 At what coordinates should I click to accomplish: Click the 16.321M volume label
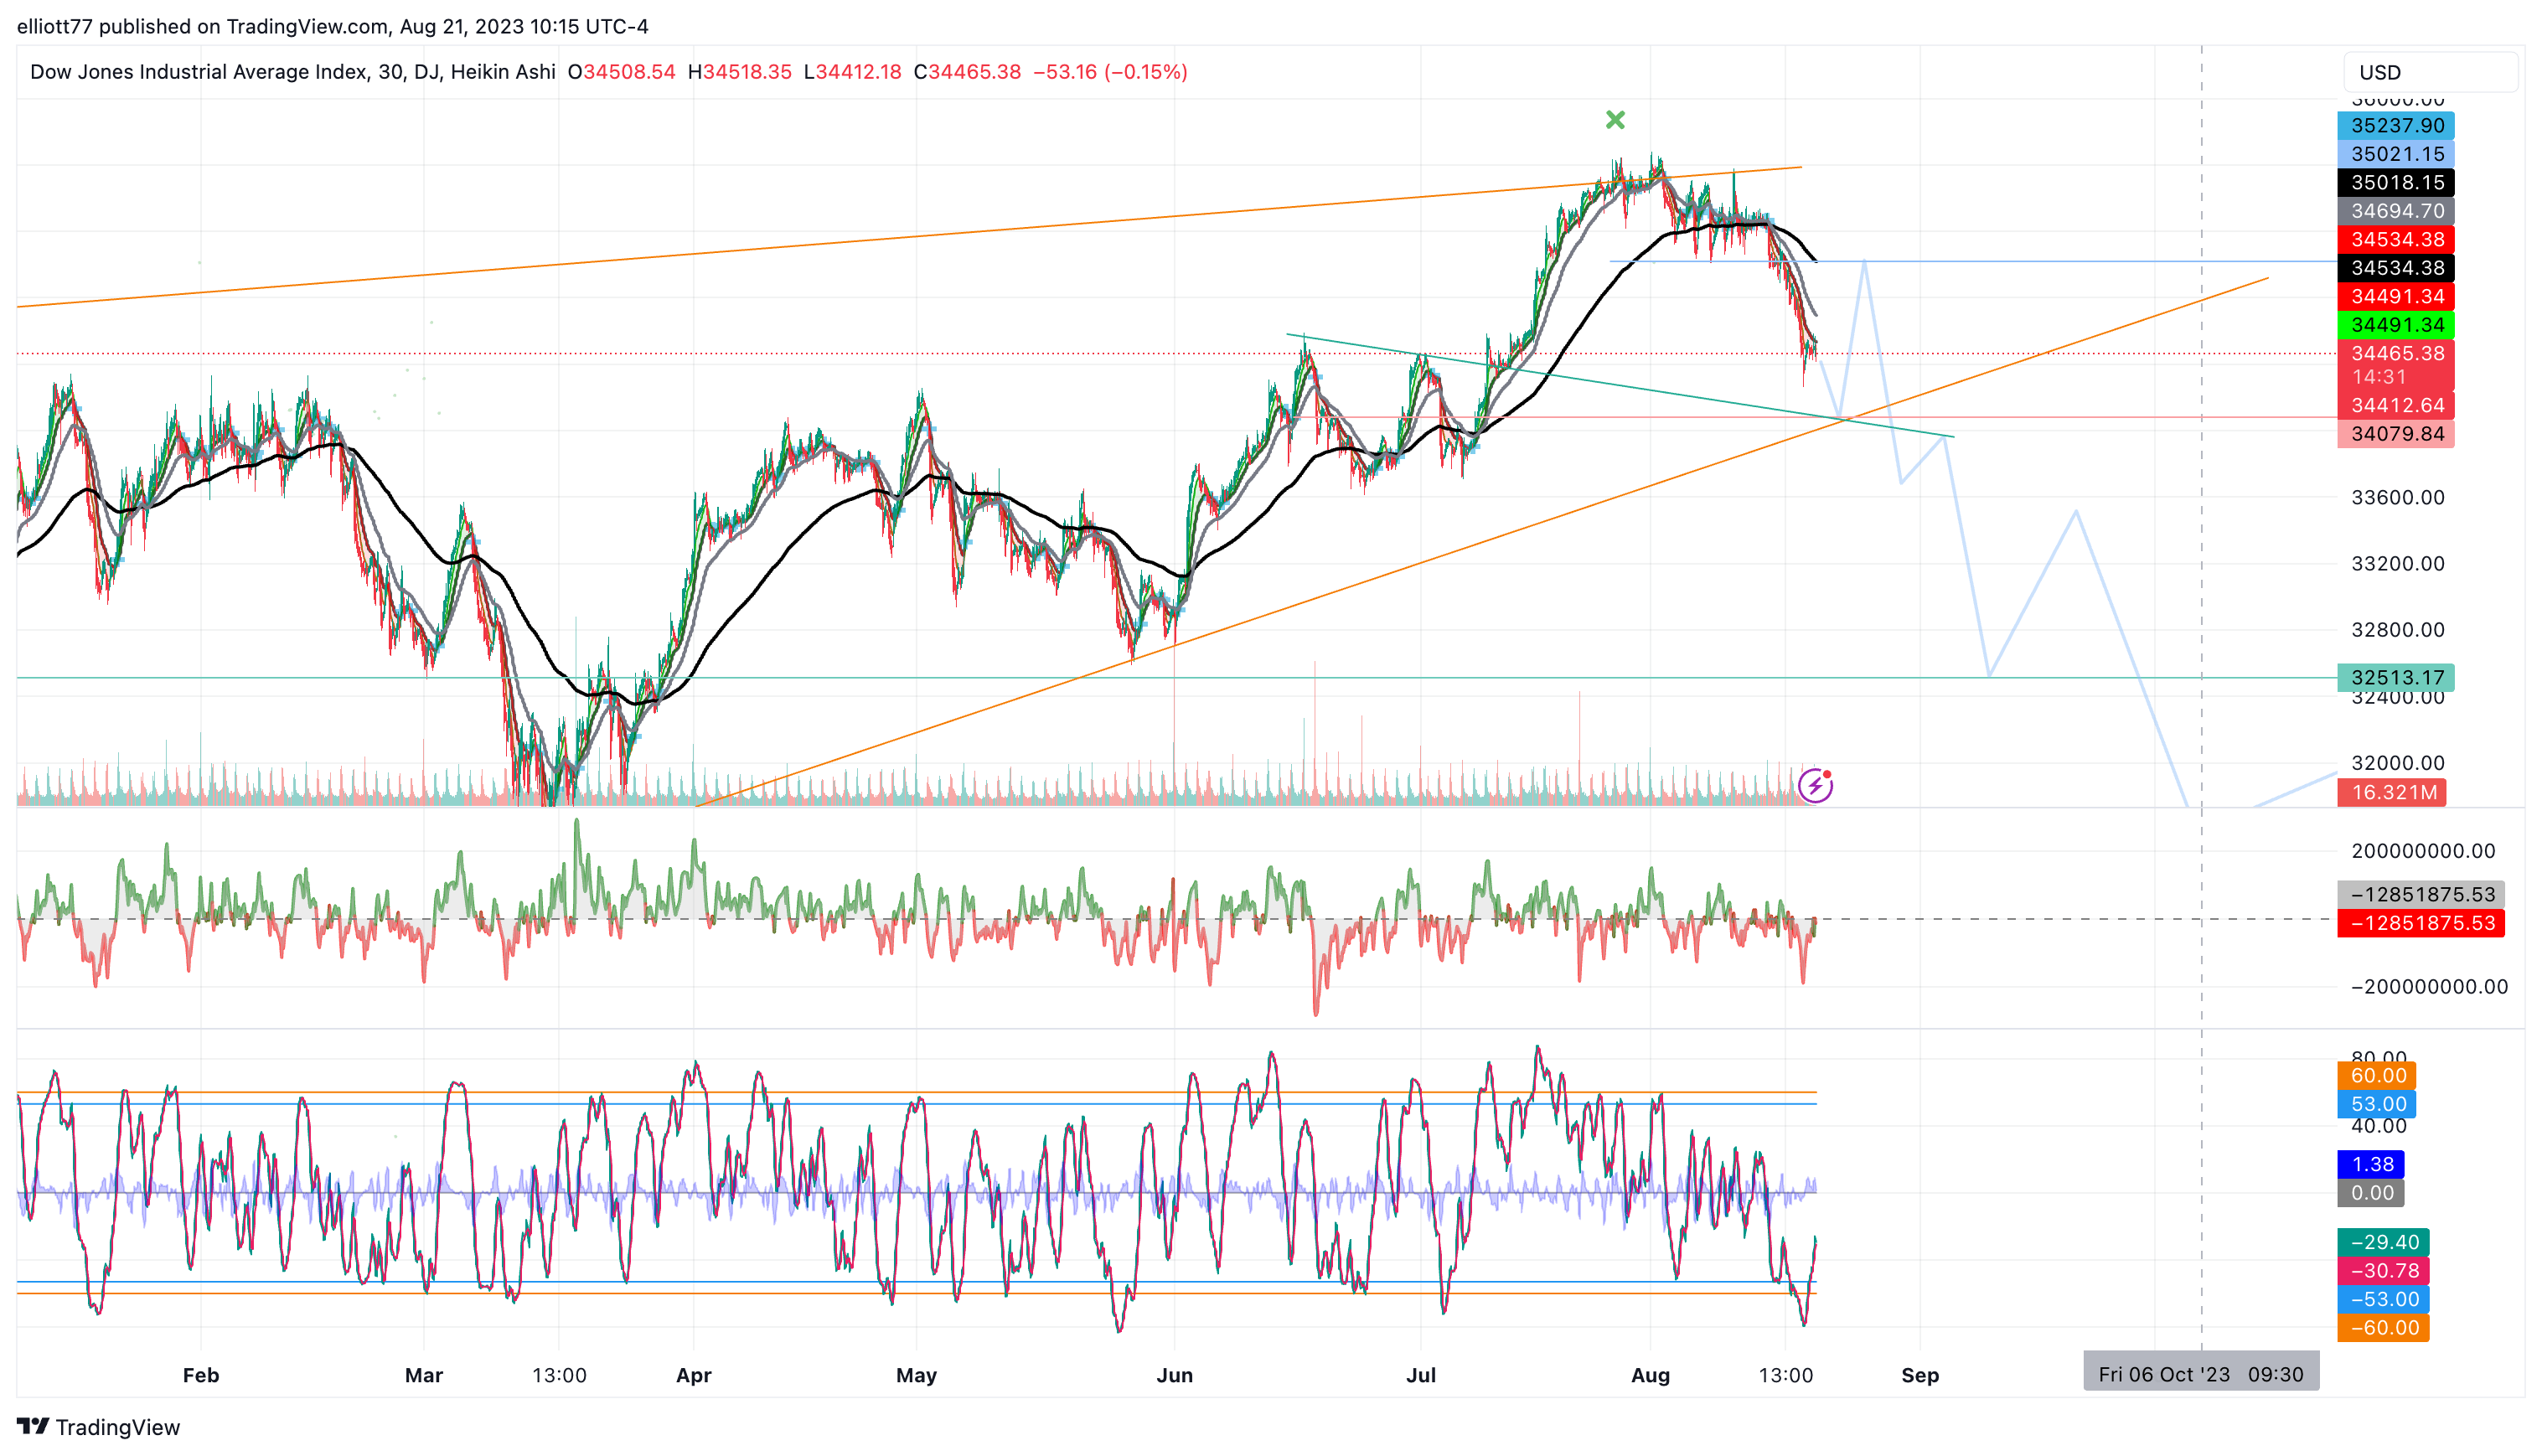tap(2392, 792)
